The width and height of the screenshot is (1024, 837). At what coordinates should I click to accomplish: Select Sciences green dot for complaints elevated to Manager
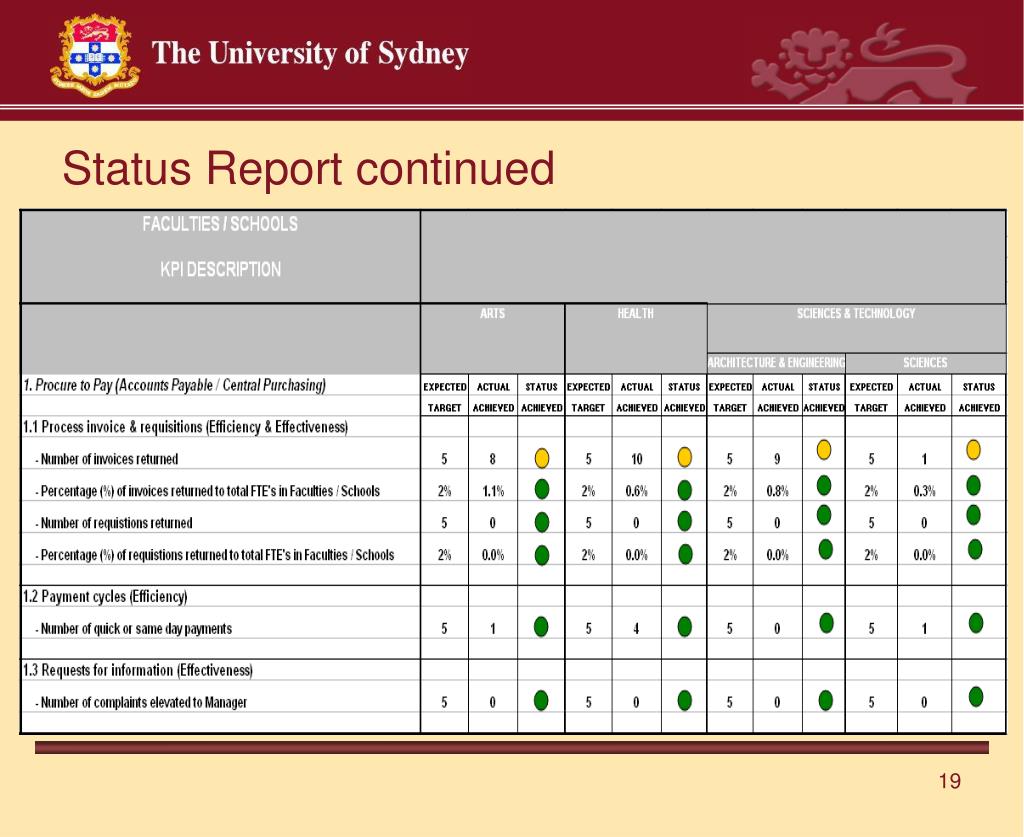[976, 697]
